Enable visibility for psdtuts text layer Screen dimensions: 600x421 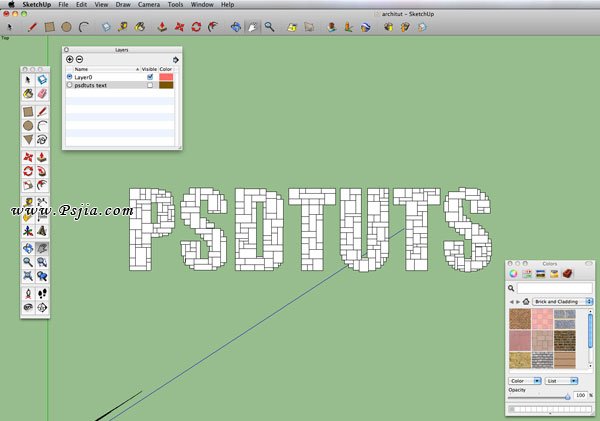[150, 86]
